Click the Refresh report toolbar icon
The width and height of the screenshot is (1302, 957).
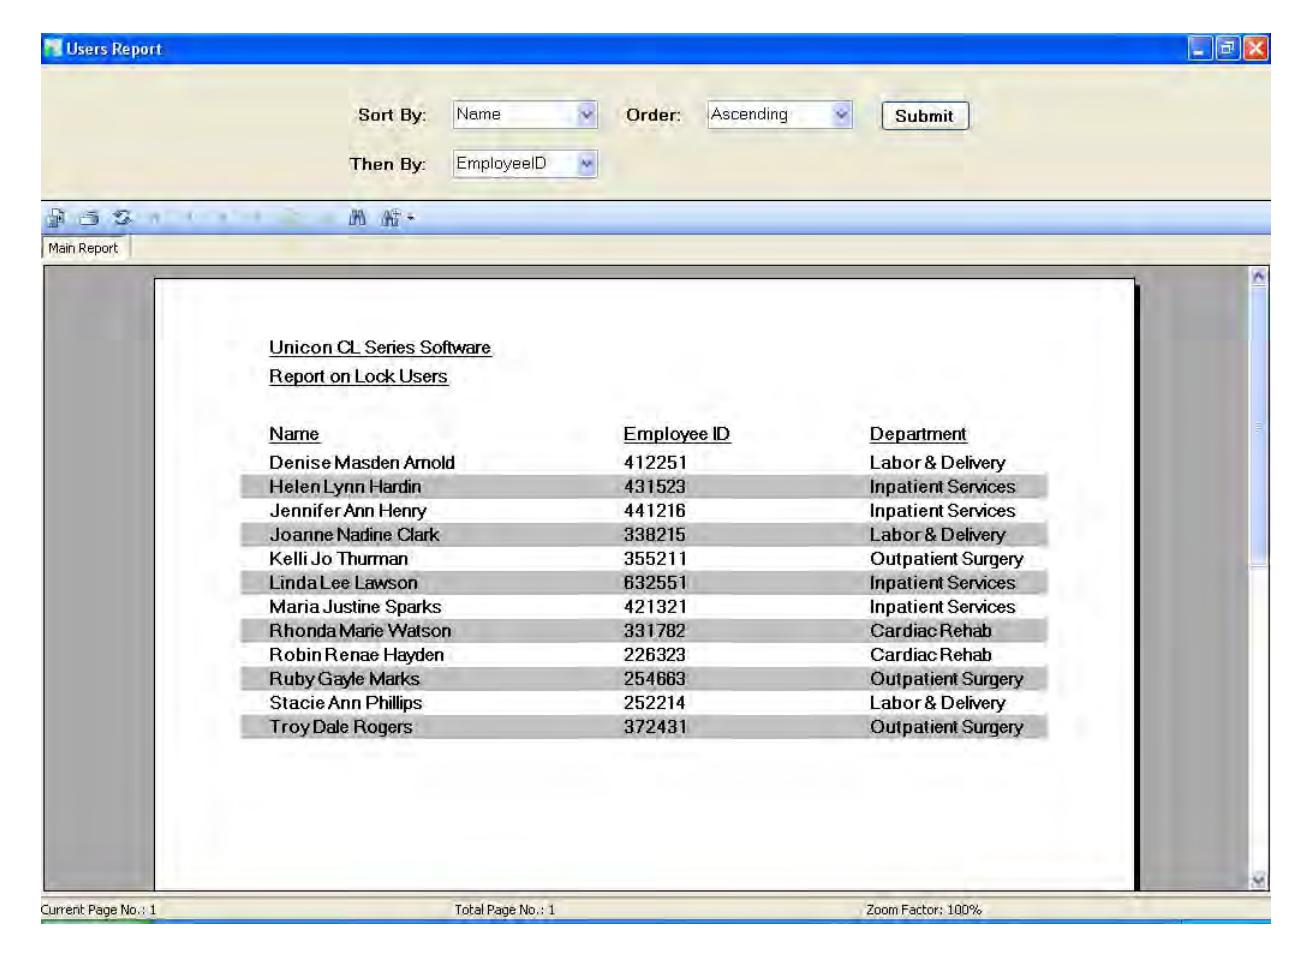coord(122,217)
